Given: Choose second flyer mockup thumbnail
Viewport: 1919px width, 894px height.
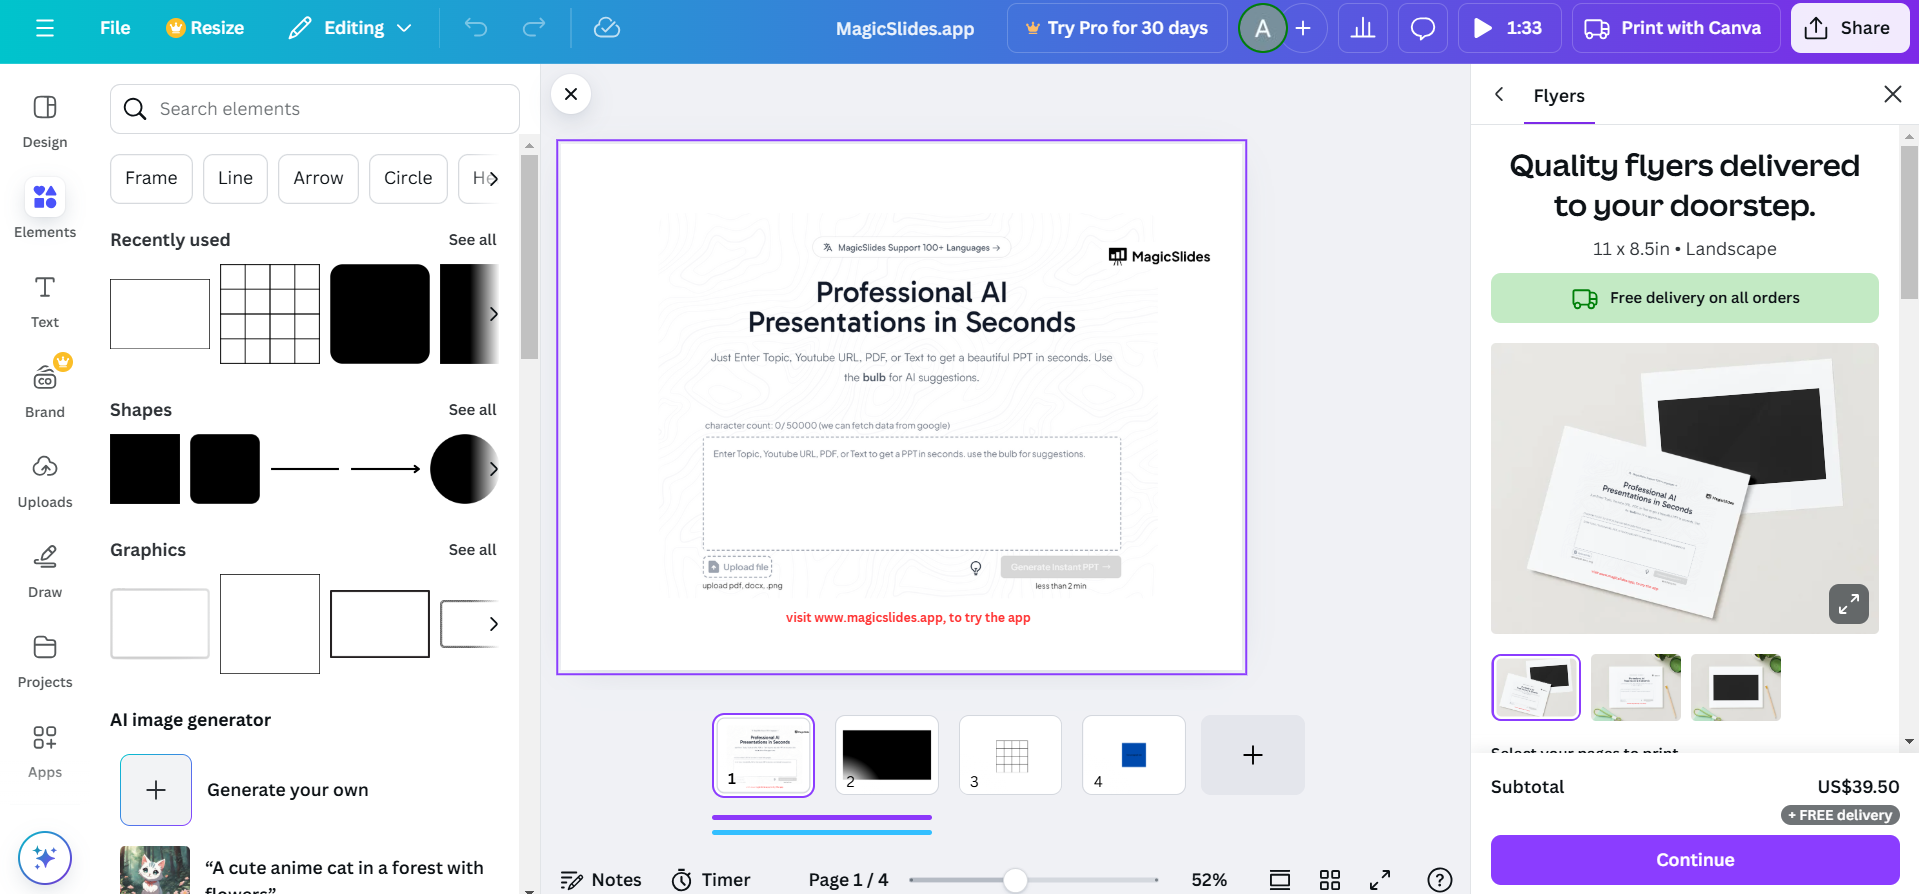Looking at the screenshot, I should [1636, 688].
